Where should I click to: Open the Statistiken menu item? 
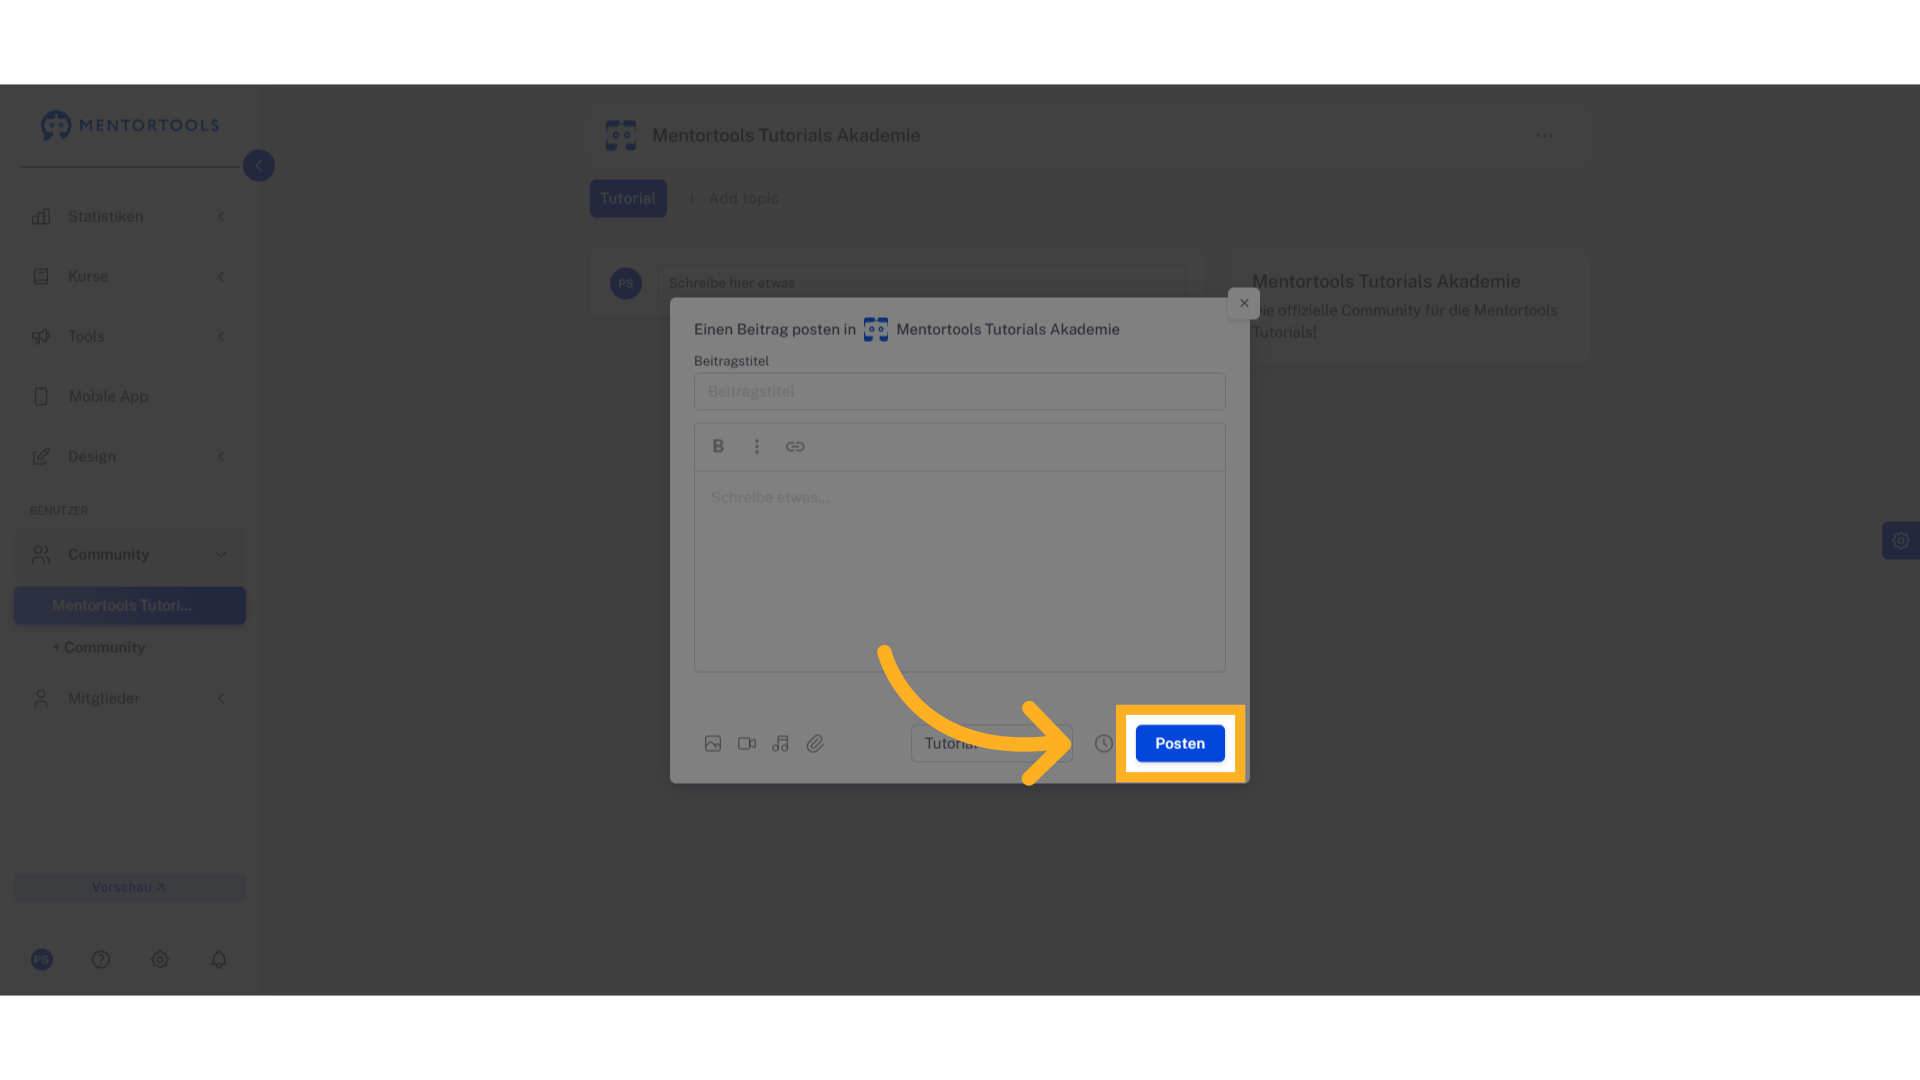[x=130, y=217]
